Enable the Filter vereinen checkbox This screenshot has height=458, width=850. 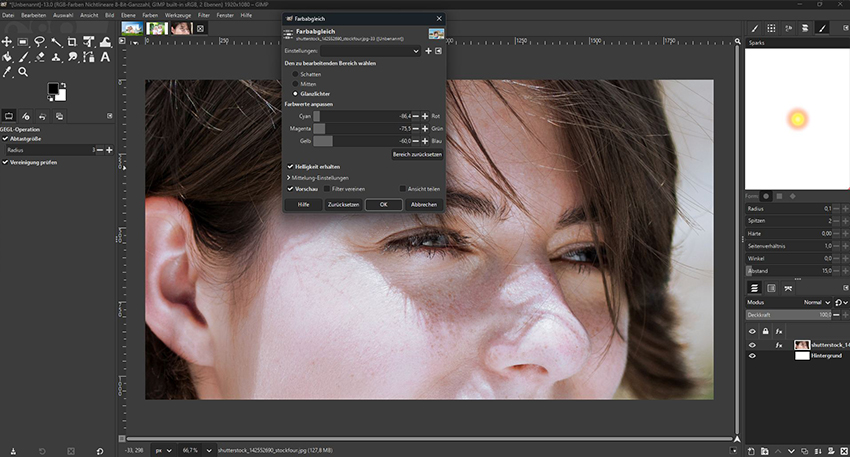click(327, 188)
